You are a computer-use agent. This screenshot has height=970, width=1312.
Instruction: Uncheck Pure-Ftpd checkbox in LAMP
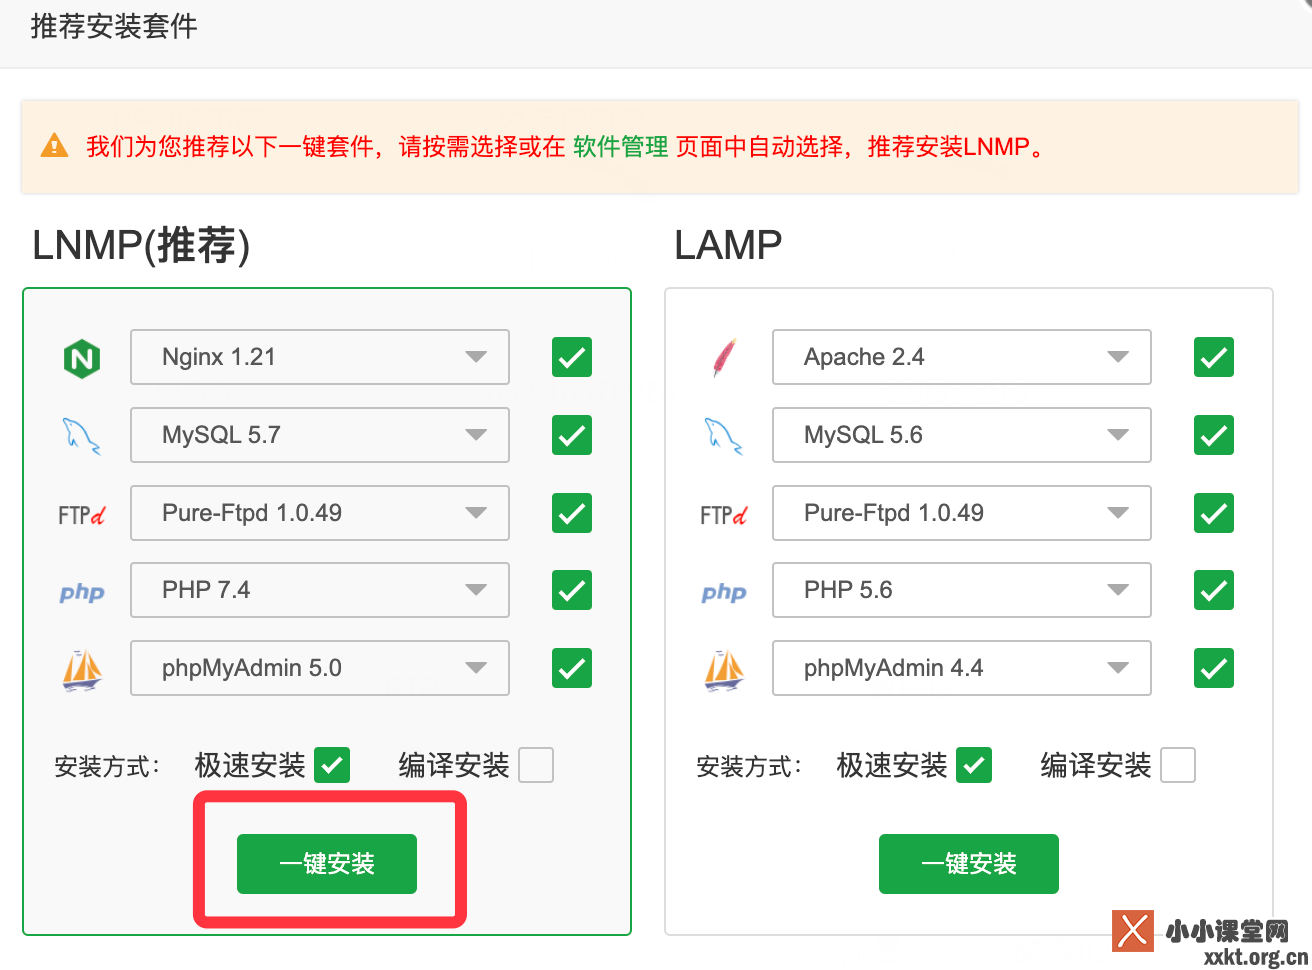click(1214, 513)
